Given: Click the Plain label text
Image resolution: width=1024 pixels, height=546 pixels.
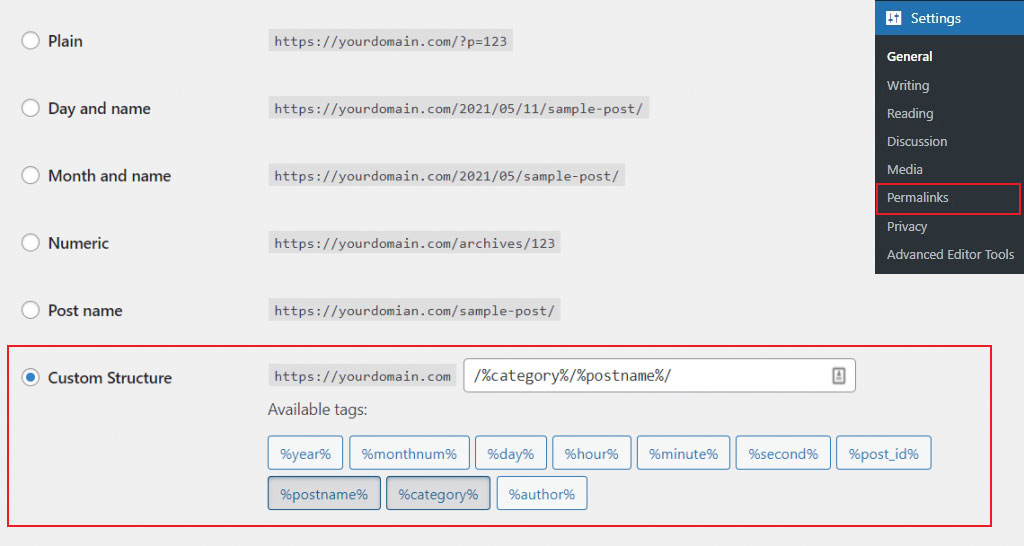Looking at the screenshot, I should point(65,41).
